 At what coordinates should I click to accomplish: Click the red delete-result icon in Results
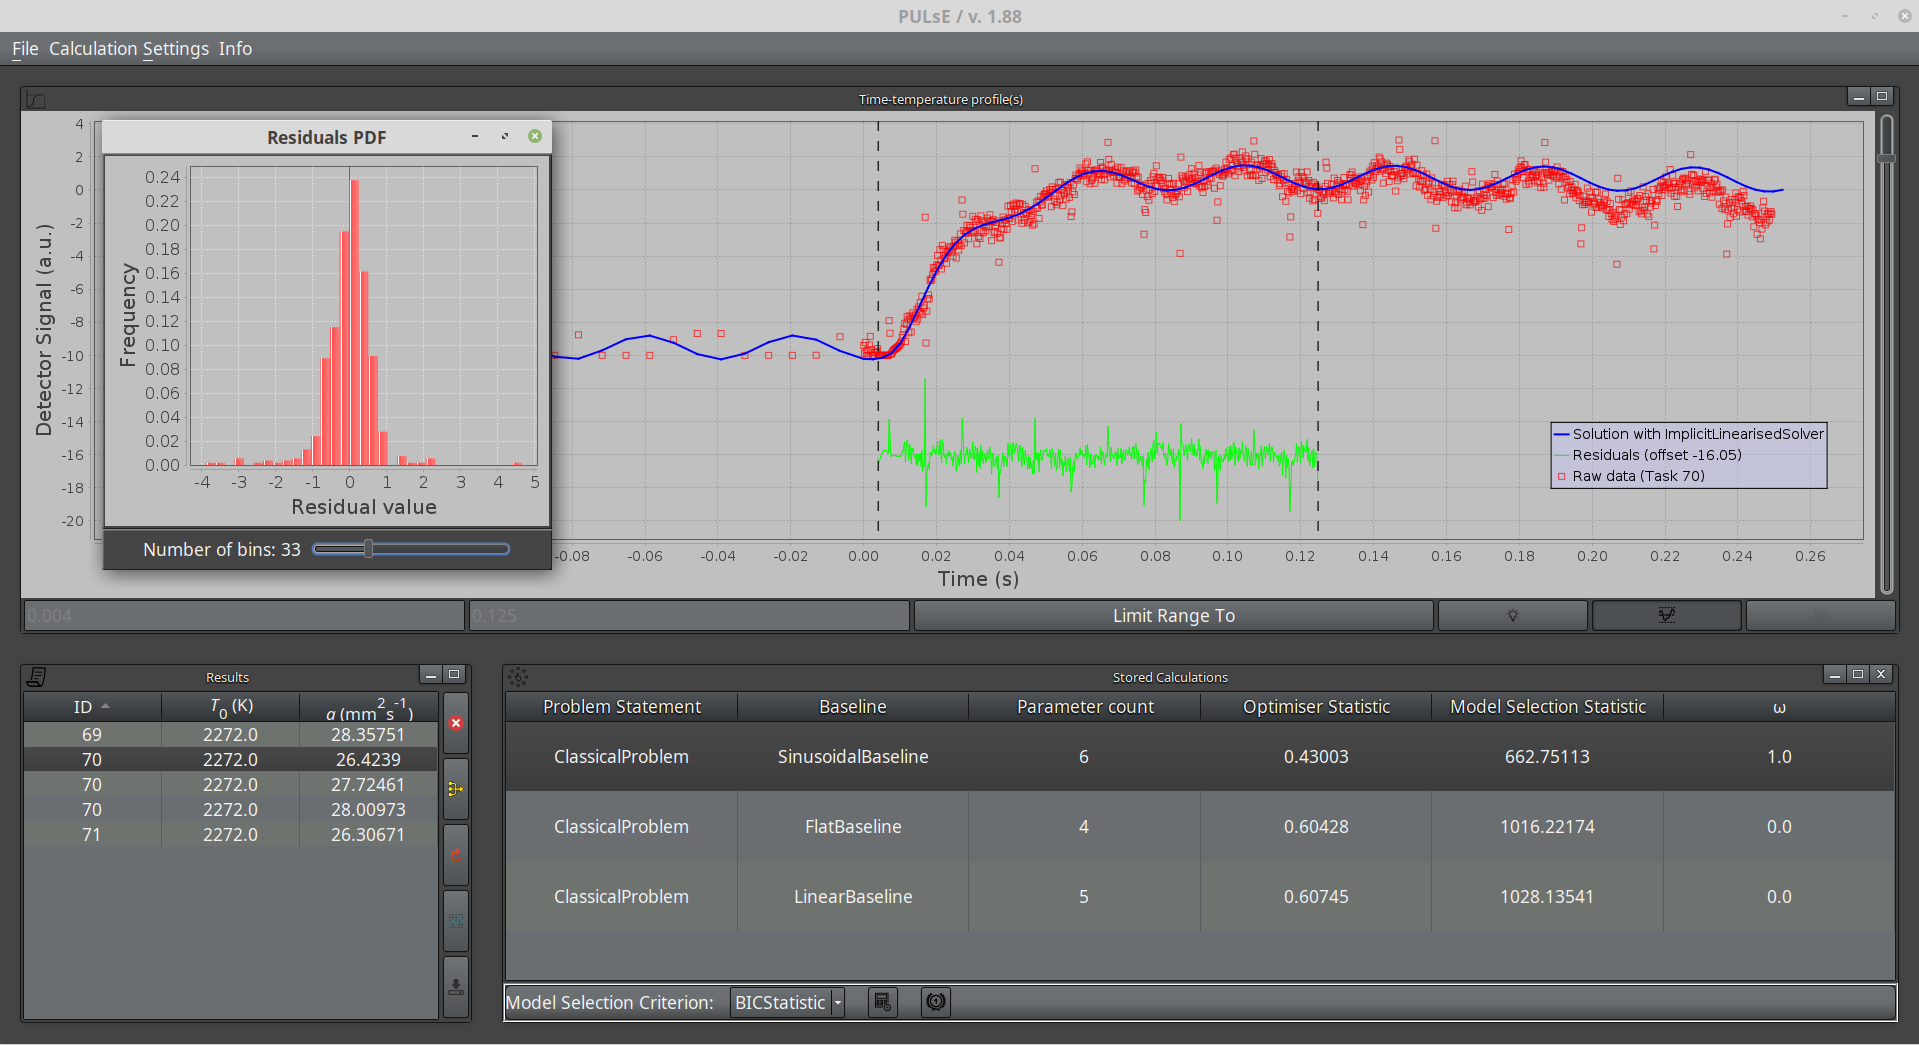(x=456, y=723)
